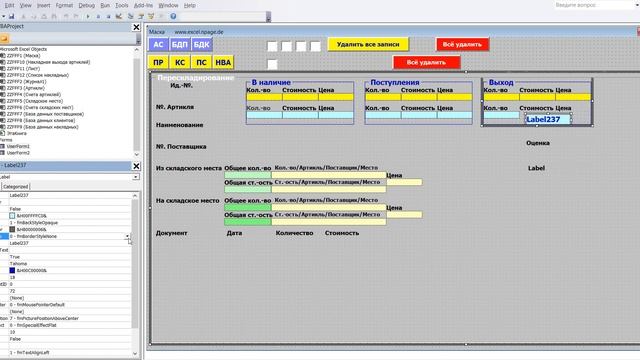Close the VBAProject explorer pane

pyautogui.click(x=136, y=27)
